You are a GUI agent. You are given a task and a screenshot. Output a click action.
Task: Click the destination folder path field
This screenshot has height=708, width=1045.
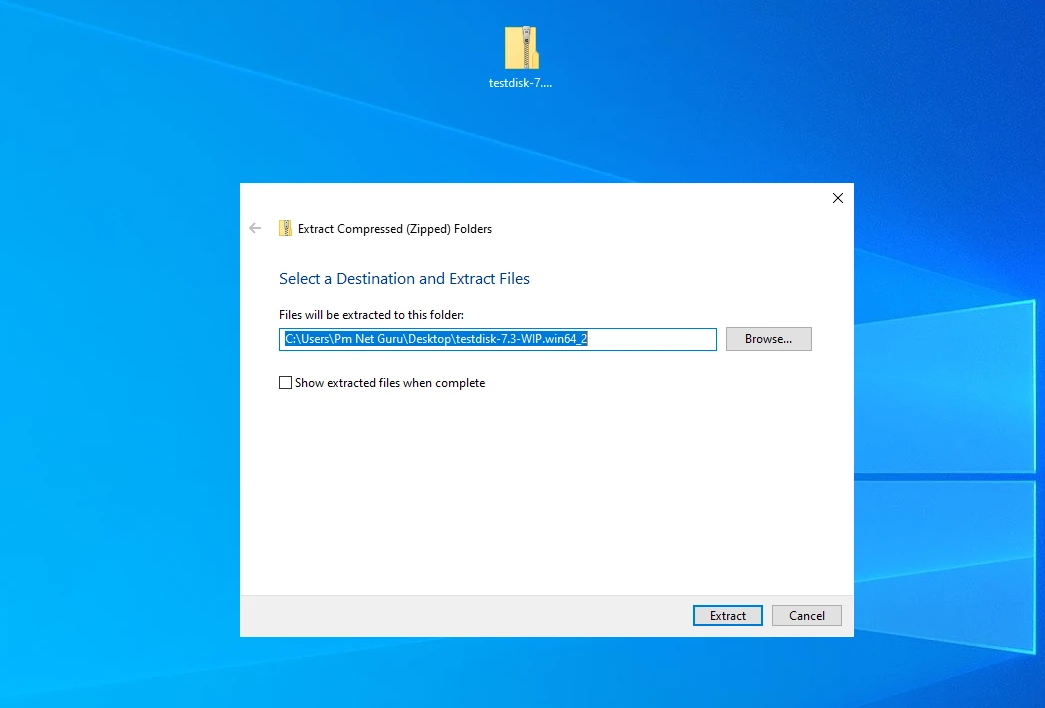point(498,339)
